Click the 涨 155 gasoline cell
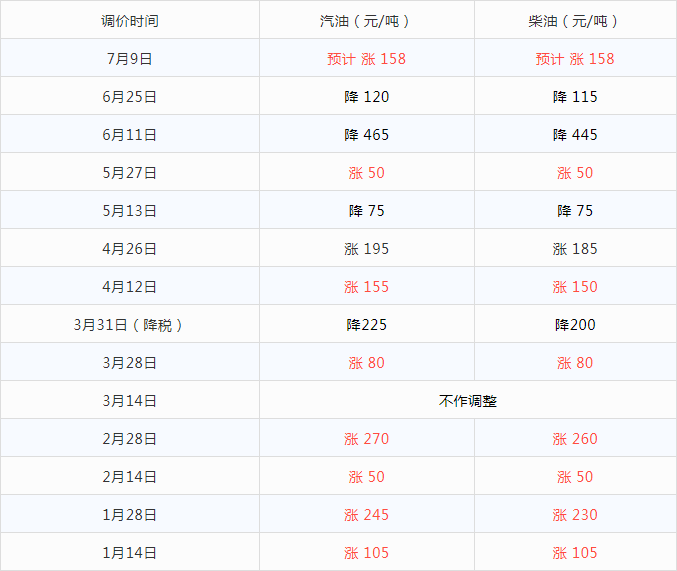This screenshot has height=571, width=677. (366, 287)
